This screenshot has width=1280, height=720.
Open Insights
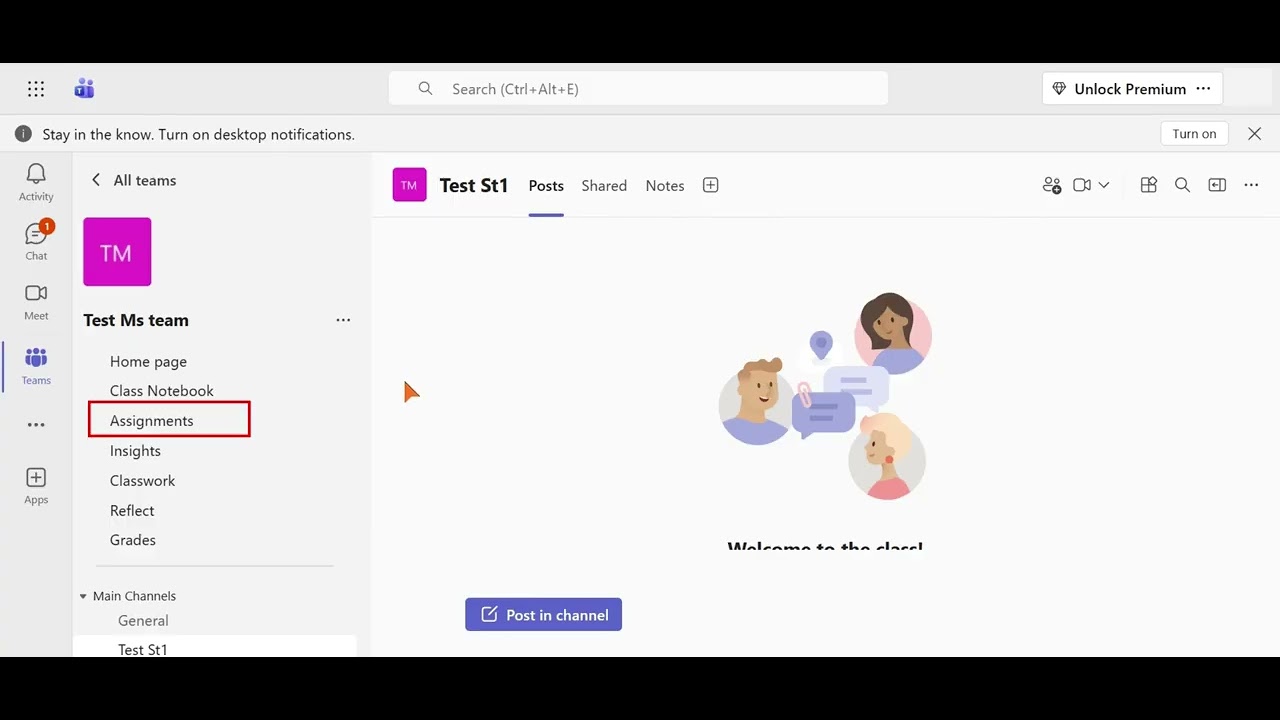click(135, 451)
